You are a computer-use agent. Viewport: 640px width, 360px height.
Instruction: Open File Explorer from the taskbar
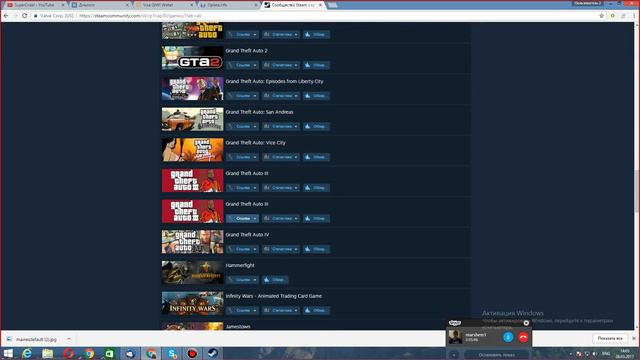tap(48, 353)
